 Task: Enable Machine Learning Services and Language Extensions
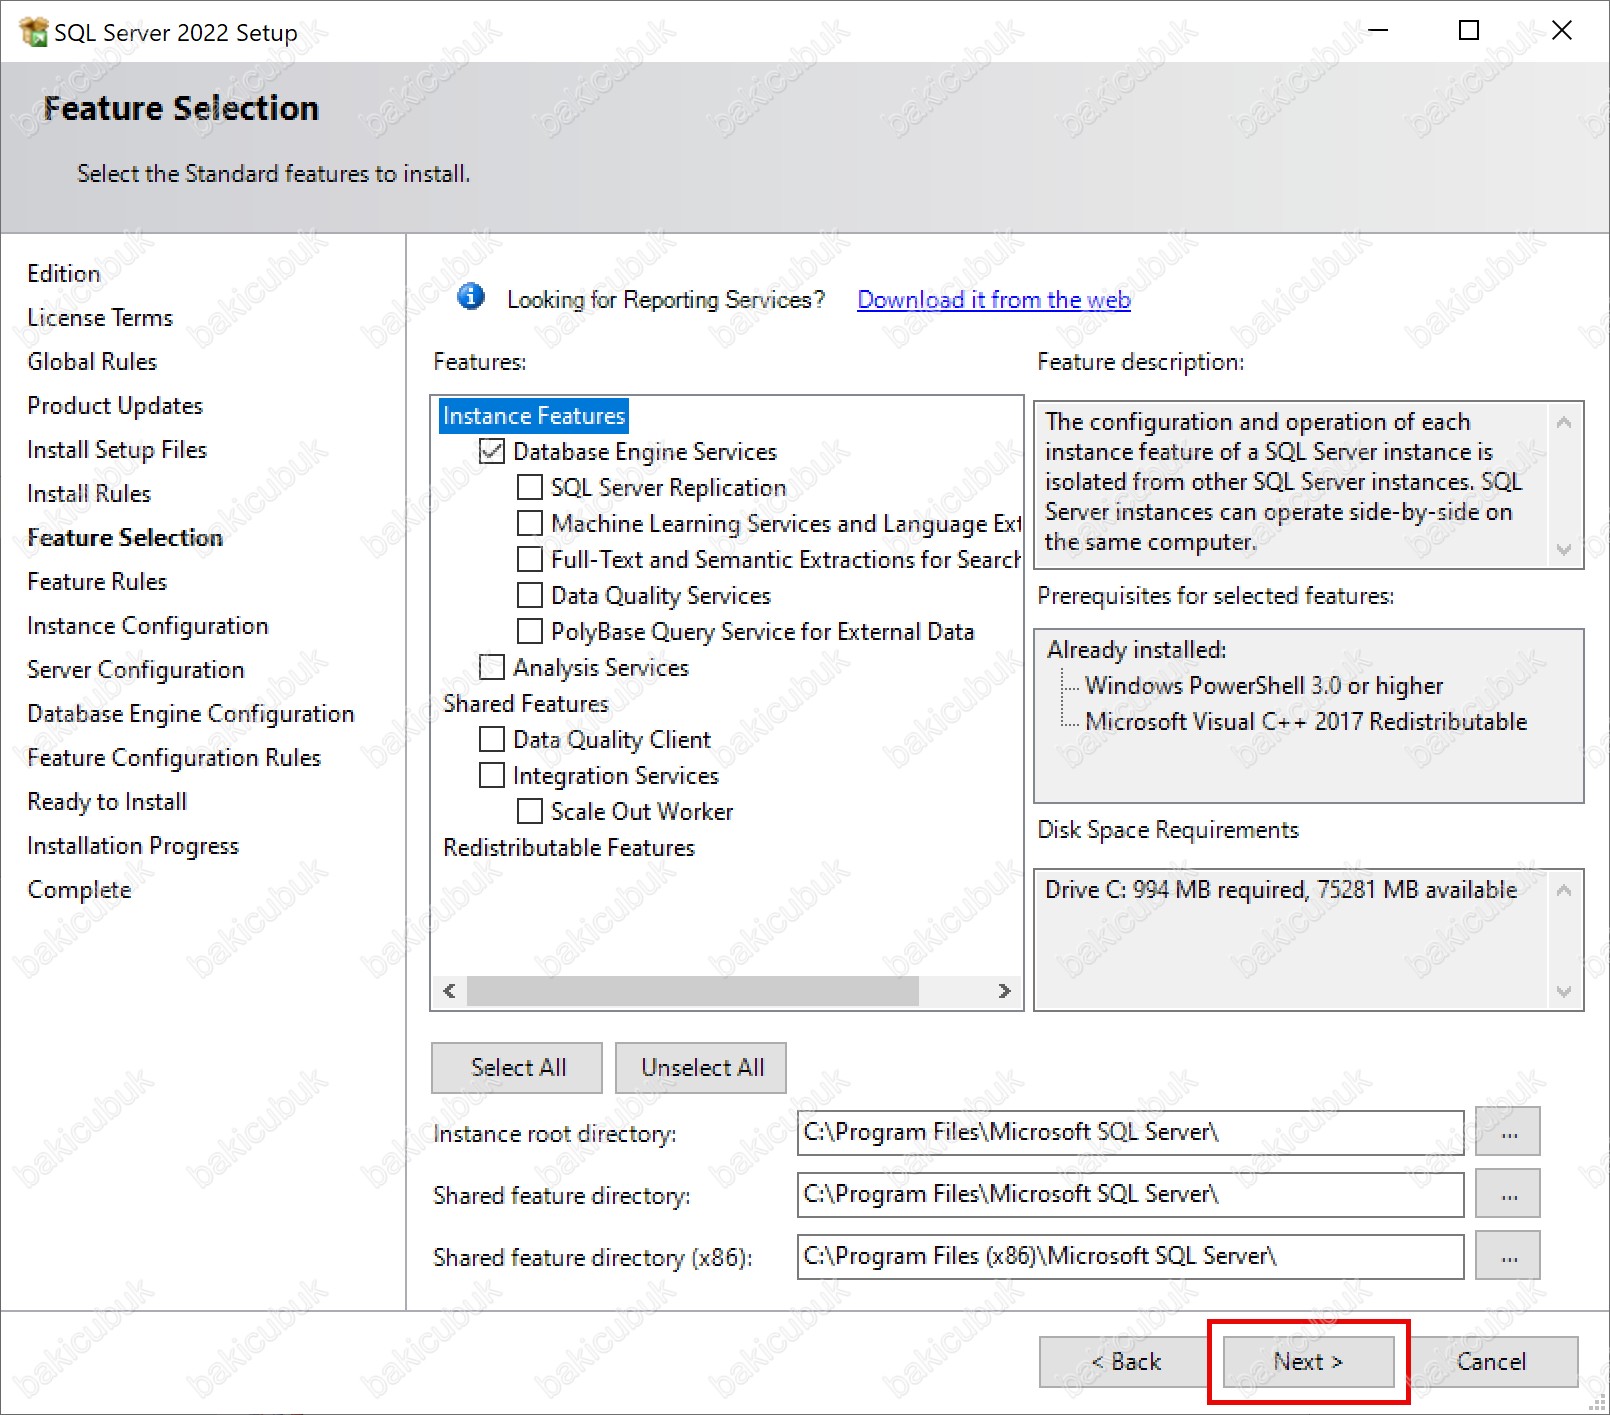[x=530, y=523]
